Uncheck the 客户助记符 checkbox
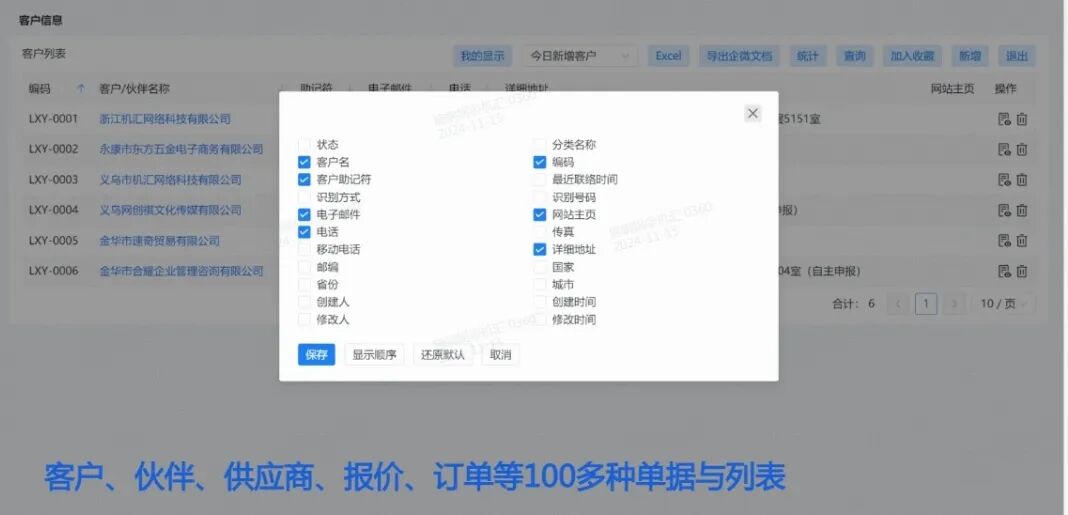Image resolution: width=1068 pixels, height=515 pixels. point(304,180)
